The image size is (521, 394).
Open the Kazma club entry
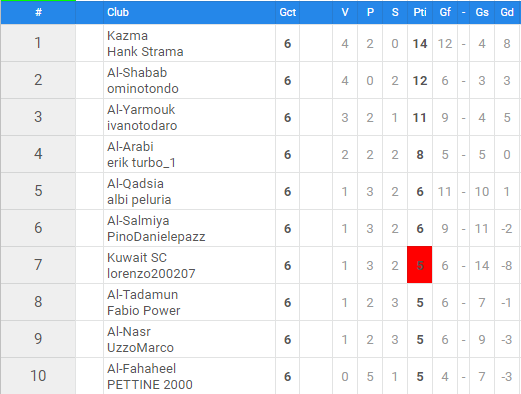coord(127,36)
